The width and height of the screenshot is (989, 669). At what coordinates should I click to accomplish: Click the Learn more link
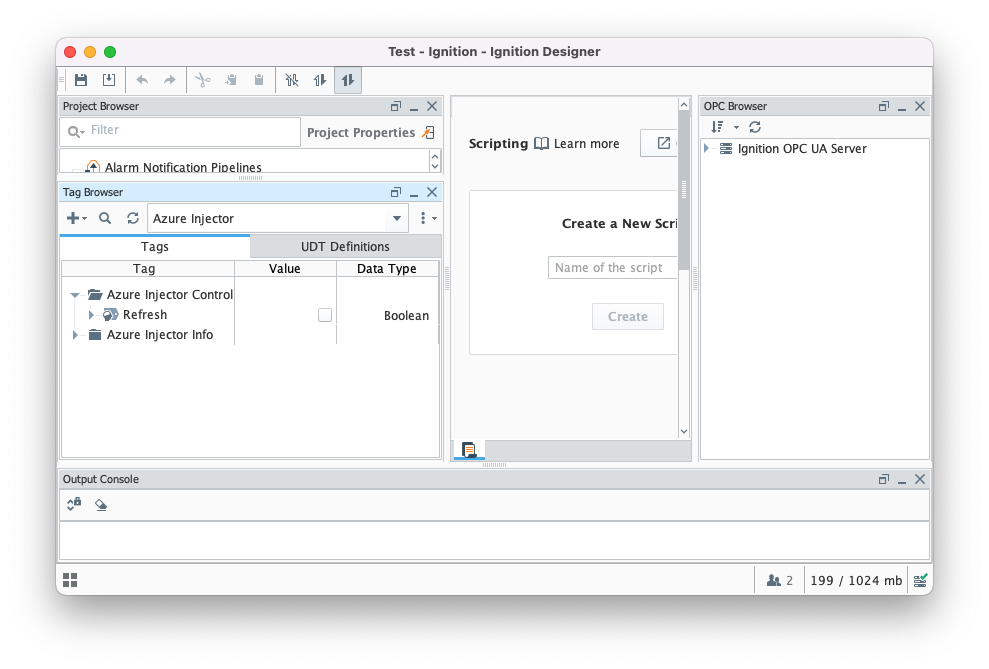coord(586,144)
